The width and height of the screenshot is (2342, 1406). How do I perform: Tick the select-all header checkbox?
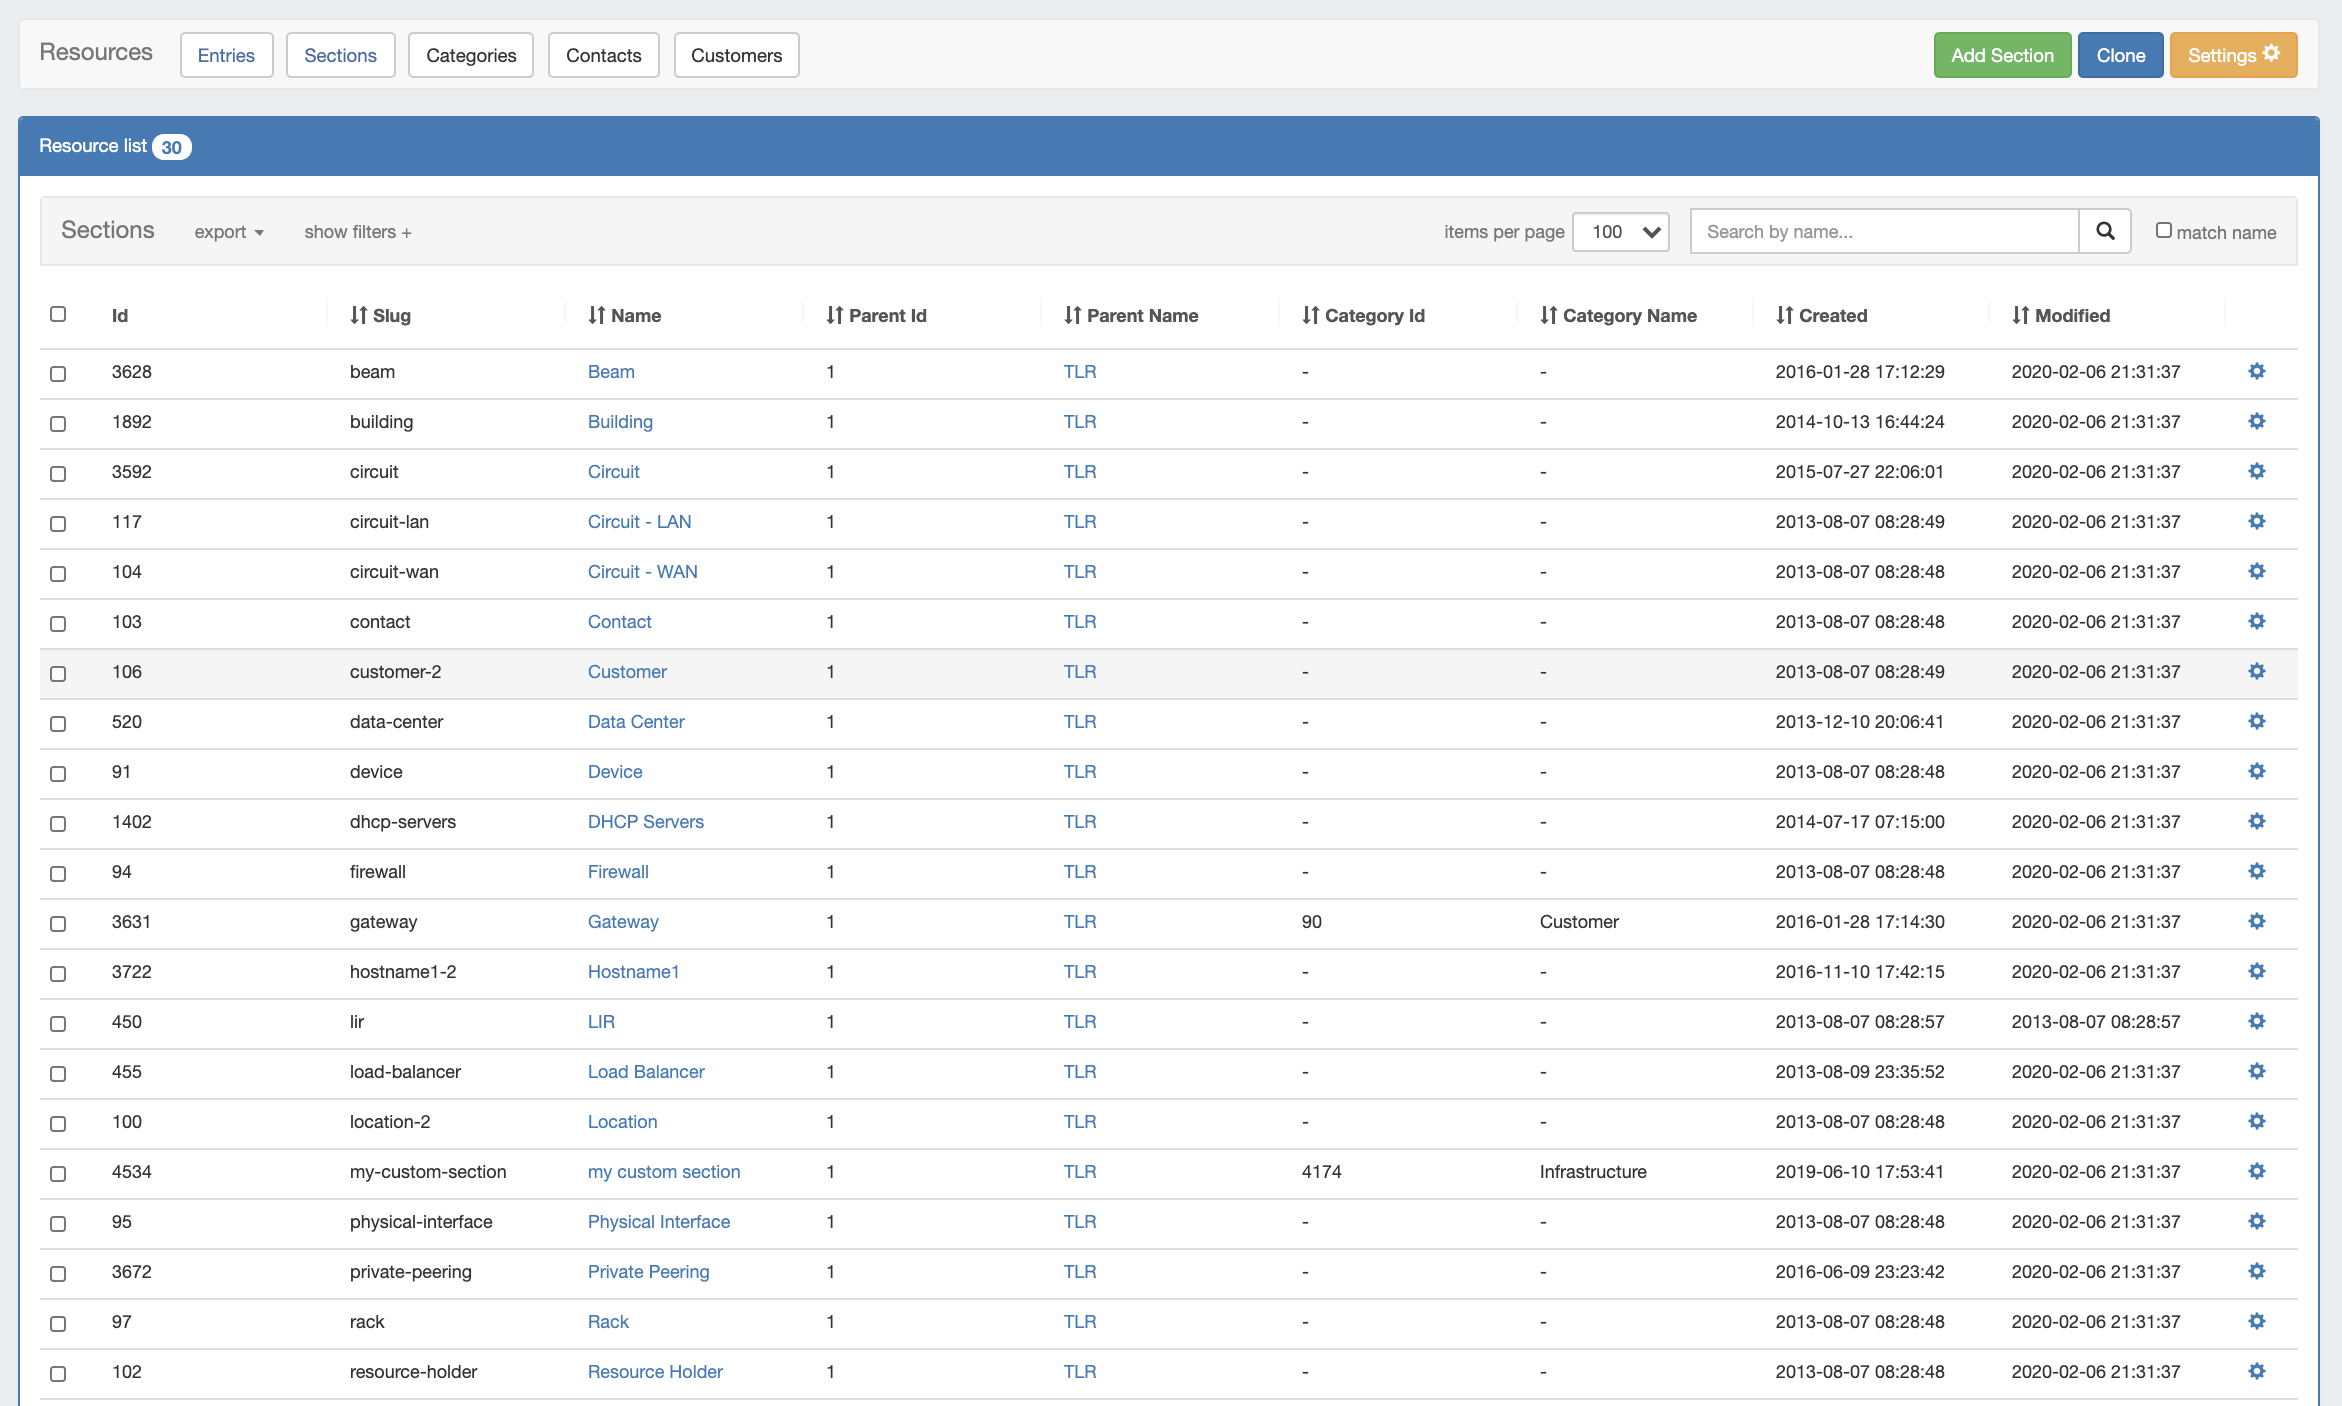point(58,314)
